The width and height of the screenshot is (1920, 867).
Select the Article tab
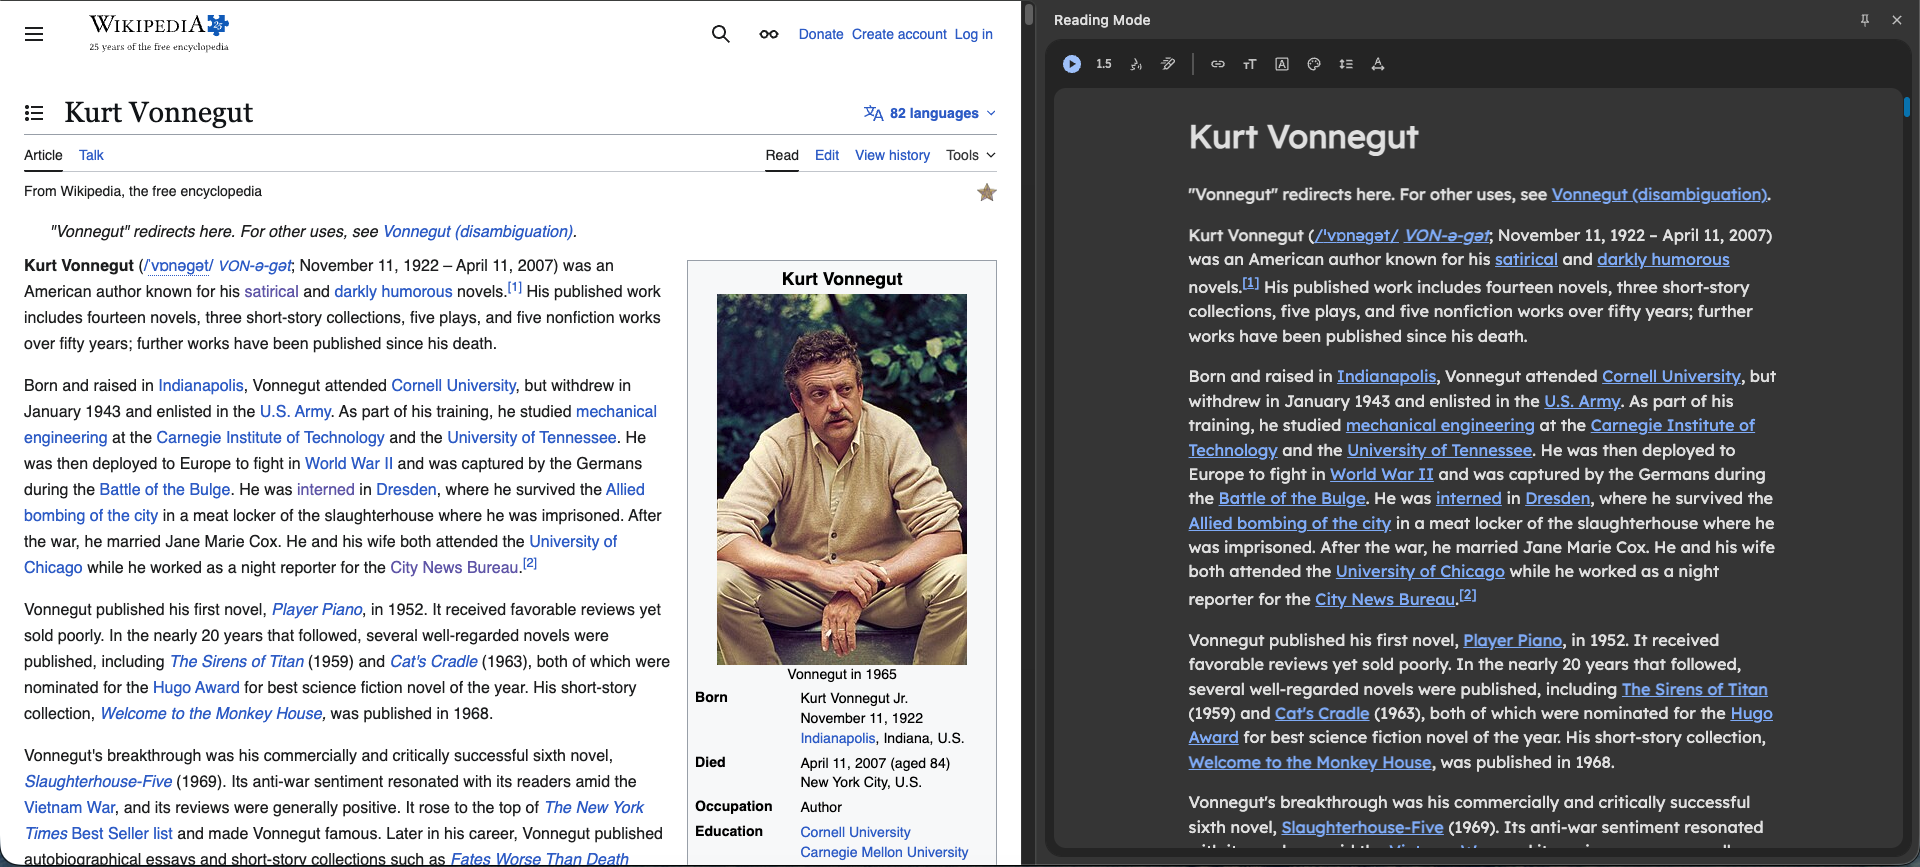point(43,155)
